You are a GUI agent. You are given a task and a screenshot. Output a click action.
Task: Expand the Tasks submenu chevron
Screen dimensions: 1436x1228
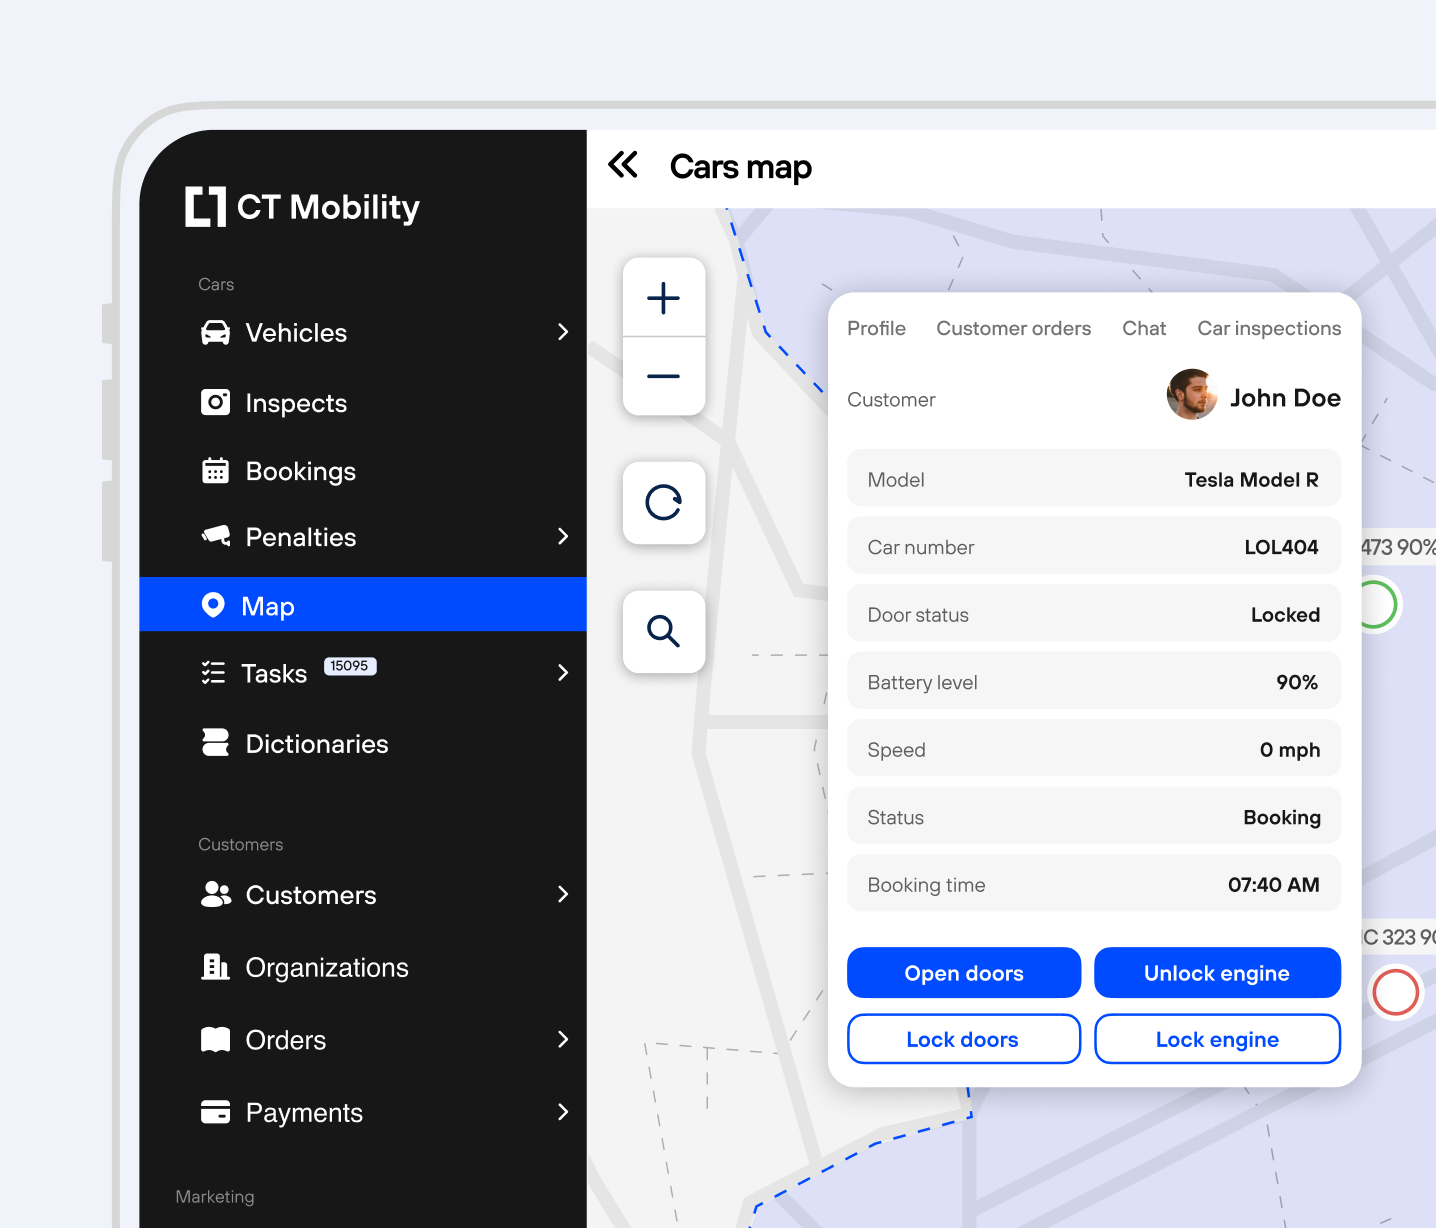point(563,673)
